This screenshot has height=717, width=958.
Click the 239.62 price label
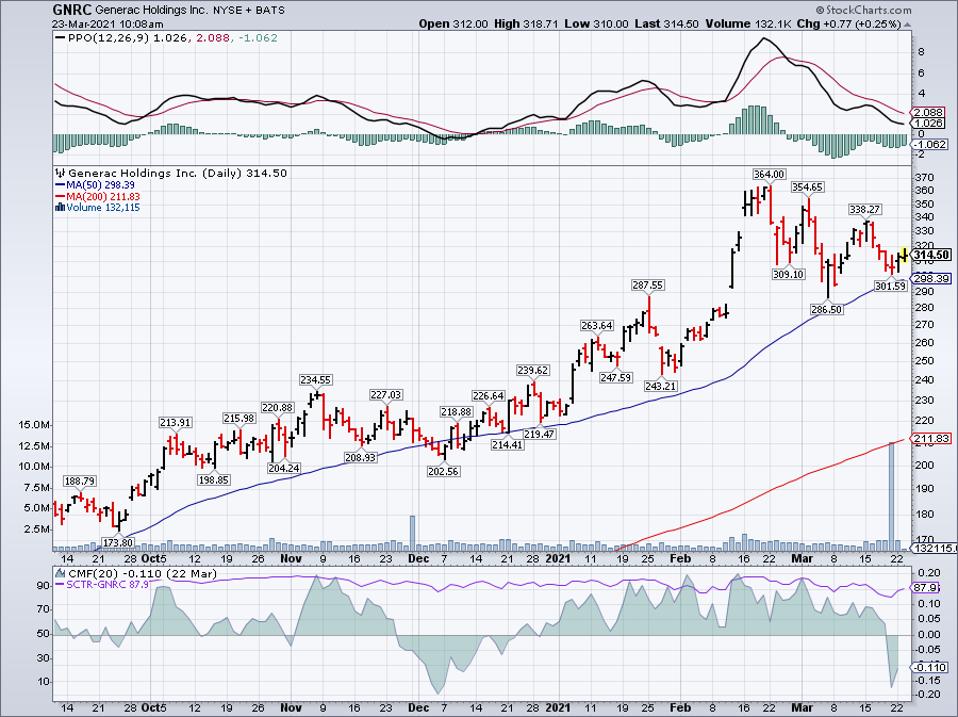pyautogui.click(x=532, y=370)
